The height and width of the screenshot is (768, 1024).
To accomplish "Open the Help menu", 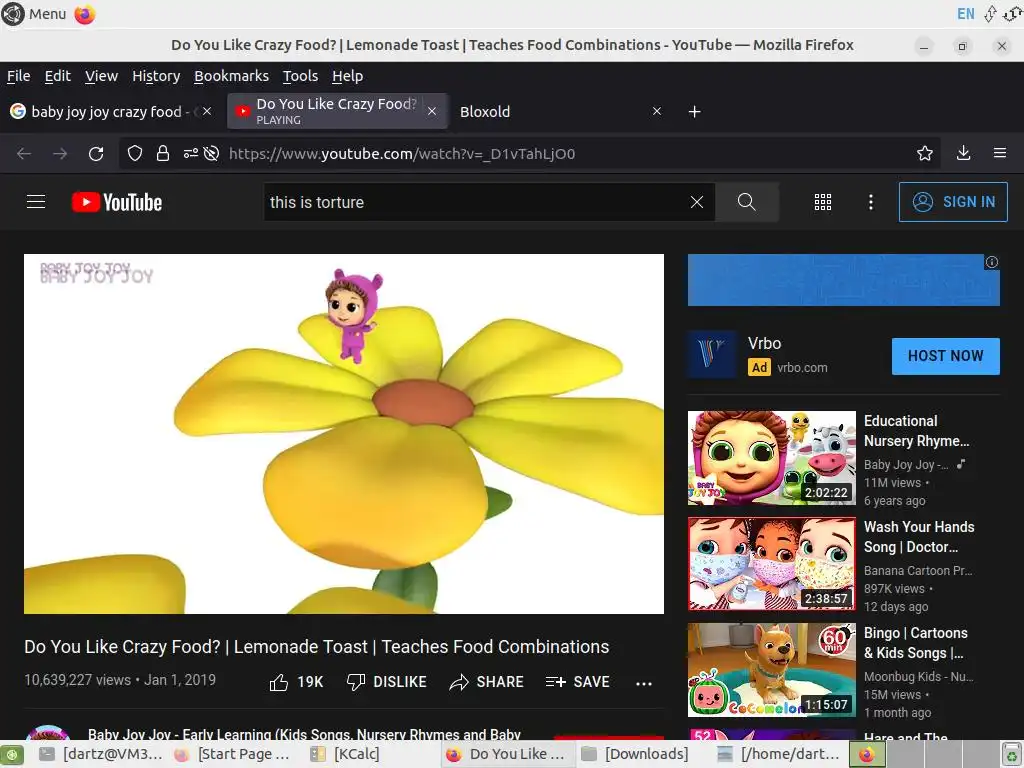I will tap(347, 76).
